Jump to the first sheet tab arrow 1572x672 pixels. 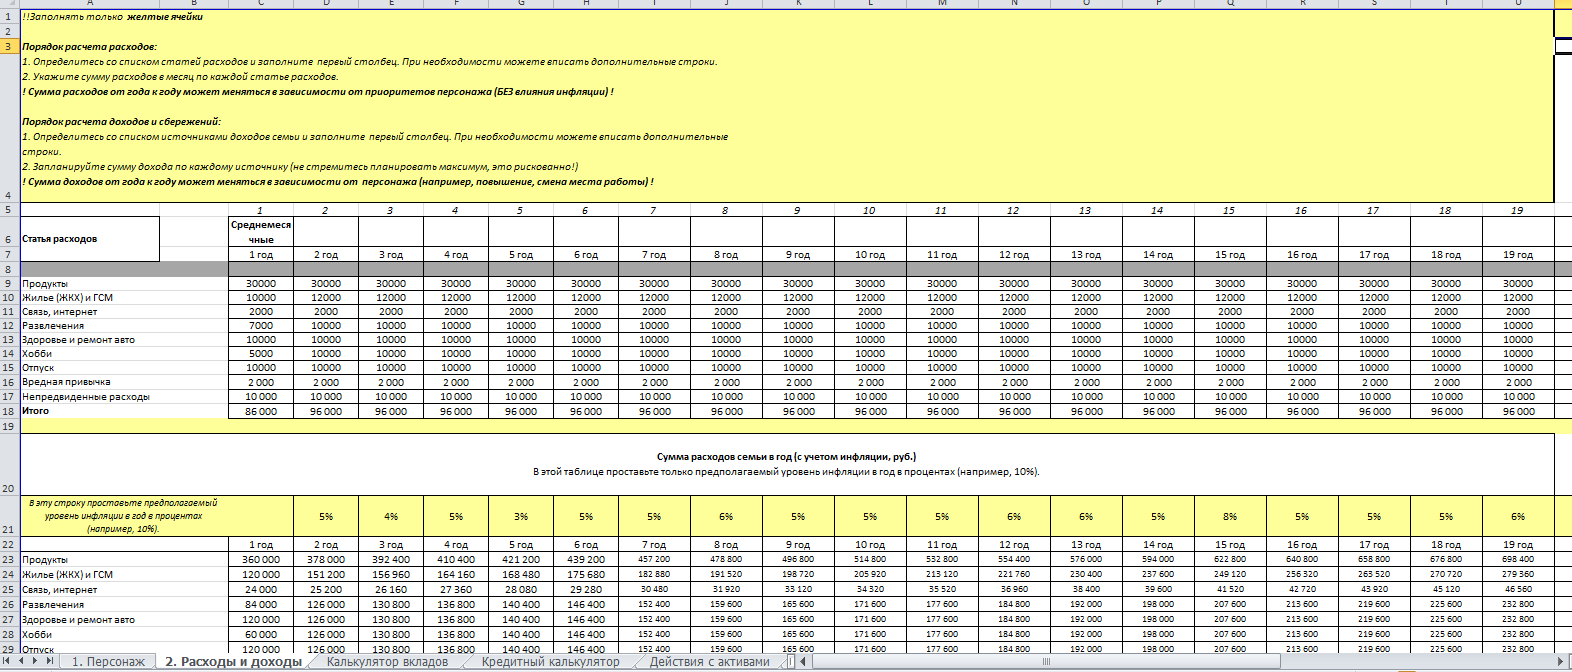click(8, 661)
